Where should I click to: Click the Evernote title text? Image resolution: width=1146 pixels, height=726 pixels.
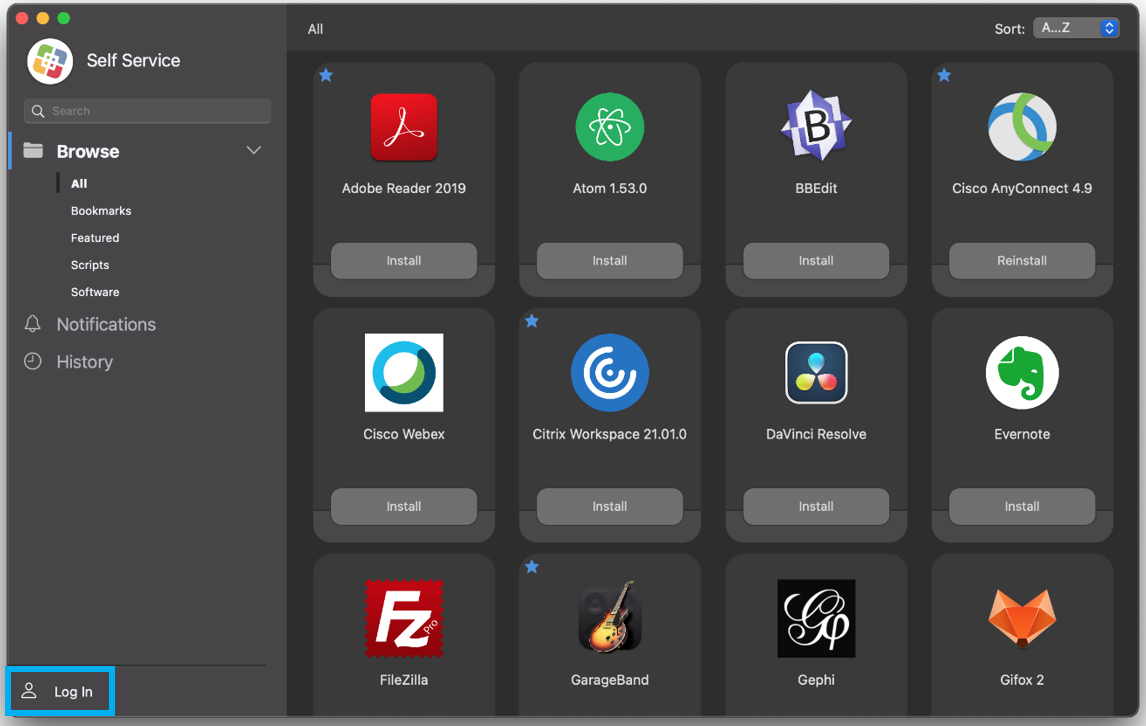click(x=1022, y=434)
